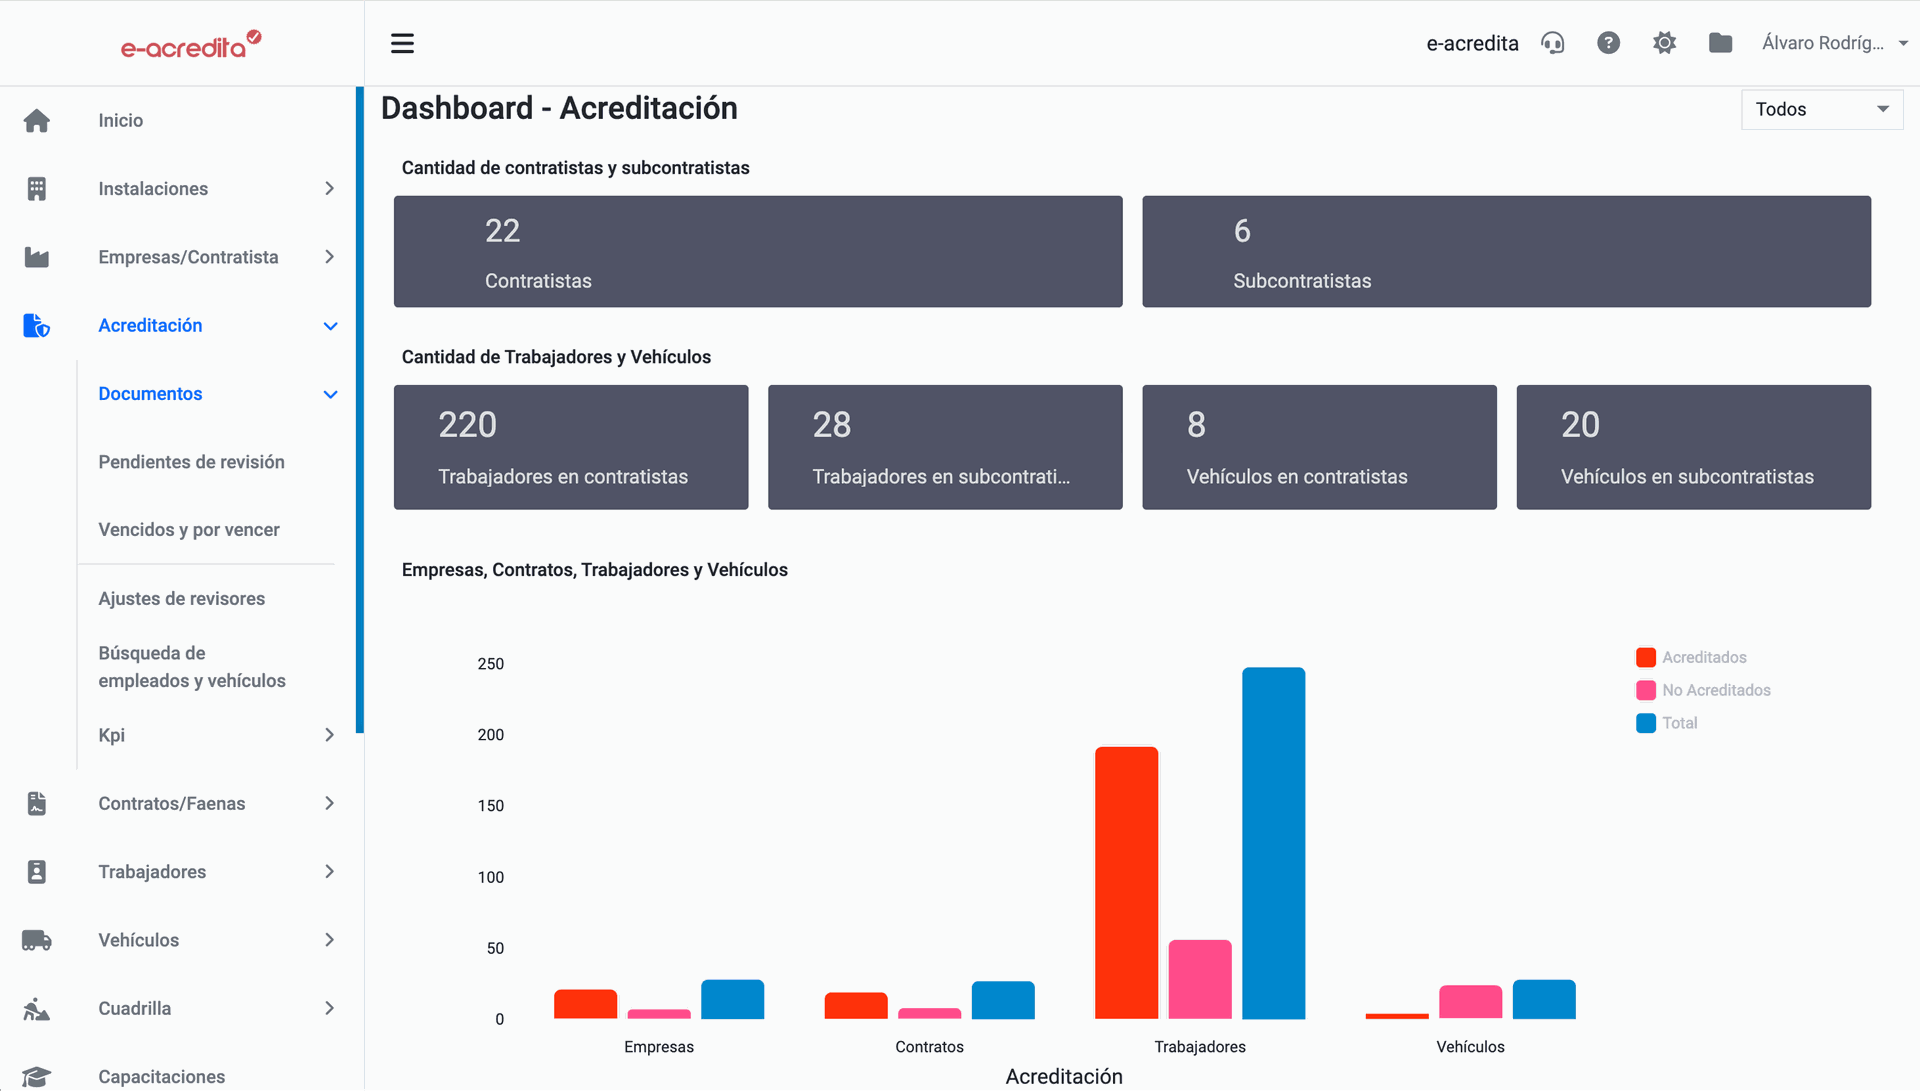Click the help question mark icon
Image resolution: width=1920 pixels, height=1091 pixels.
click(x=1608, y=43)
